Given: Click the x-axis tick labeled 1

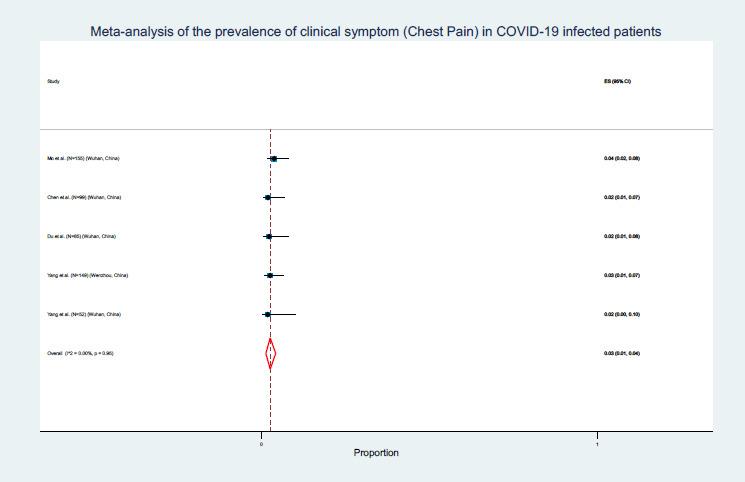Looking at the screenshot, I should point(597,443).
